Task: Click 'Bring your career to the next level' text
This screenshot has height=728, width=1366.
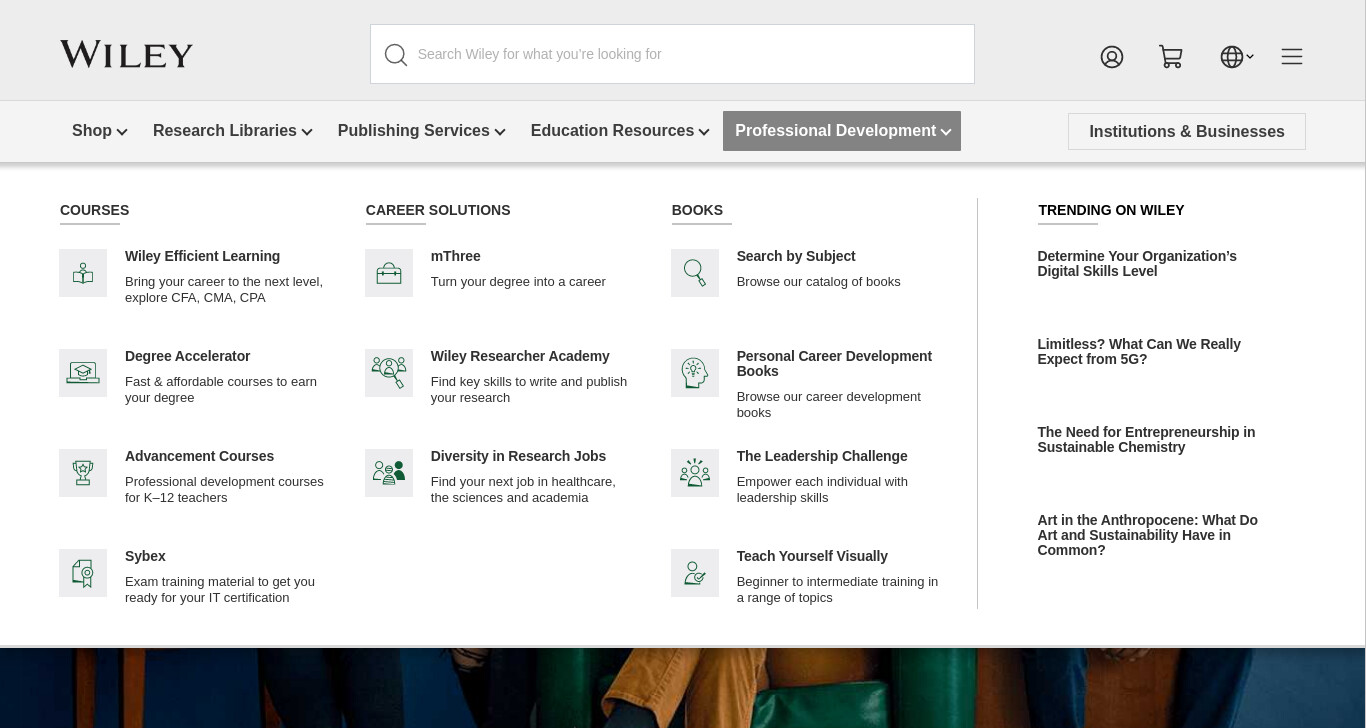Action: tap(224, 290)
